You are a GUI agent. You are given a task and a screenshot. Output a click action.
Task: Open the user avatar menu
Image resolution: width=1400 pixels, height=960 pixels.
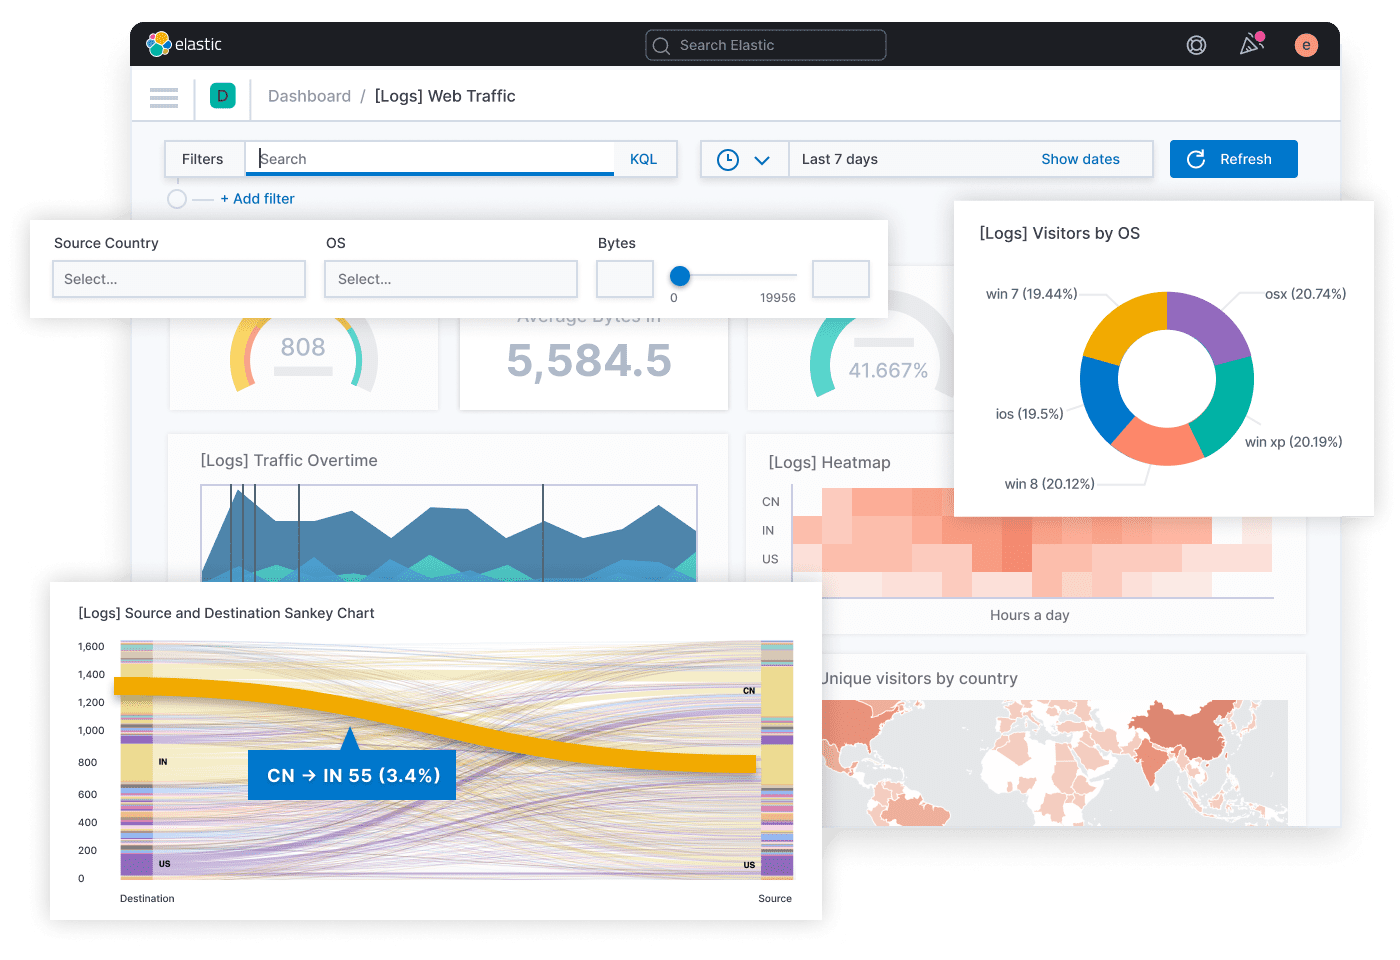pyautogui.click(x=1306, y=44)
